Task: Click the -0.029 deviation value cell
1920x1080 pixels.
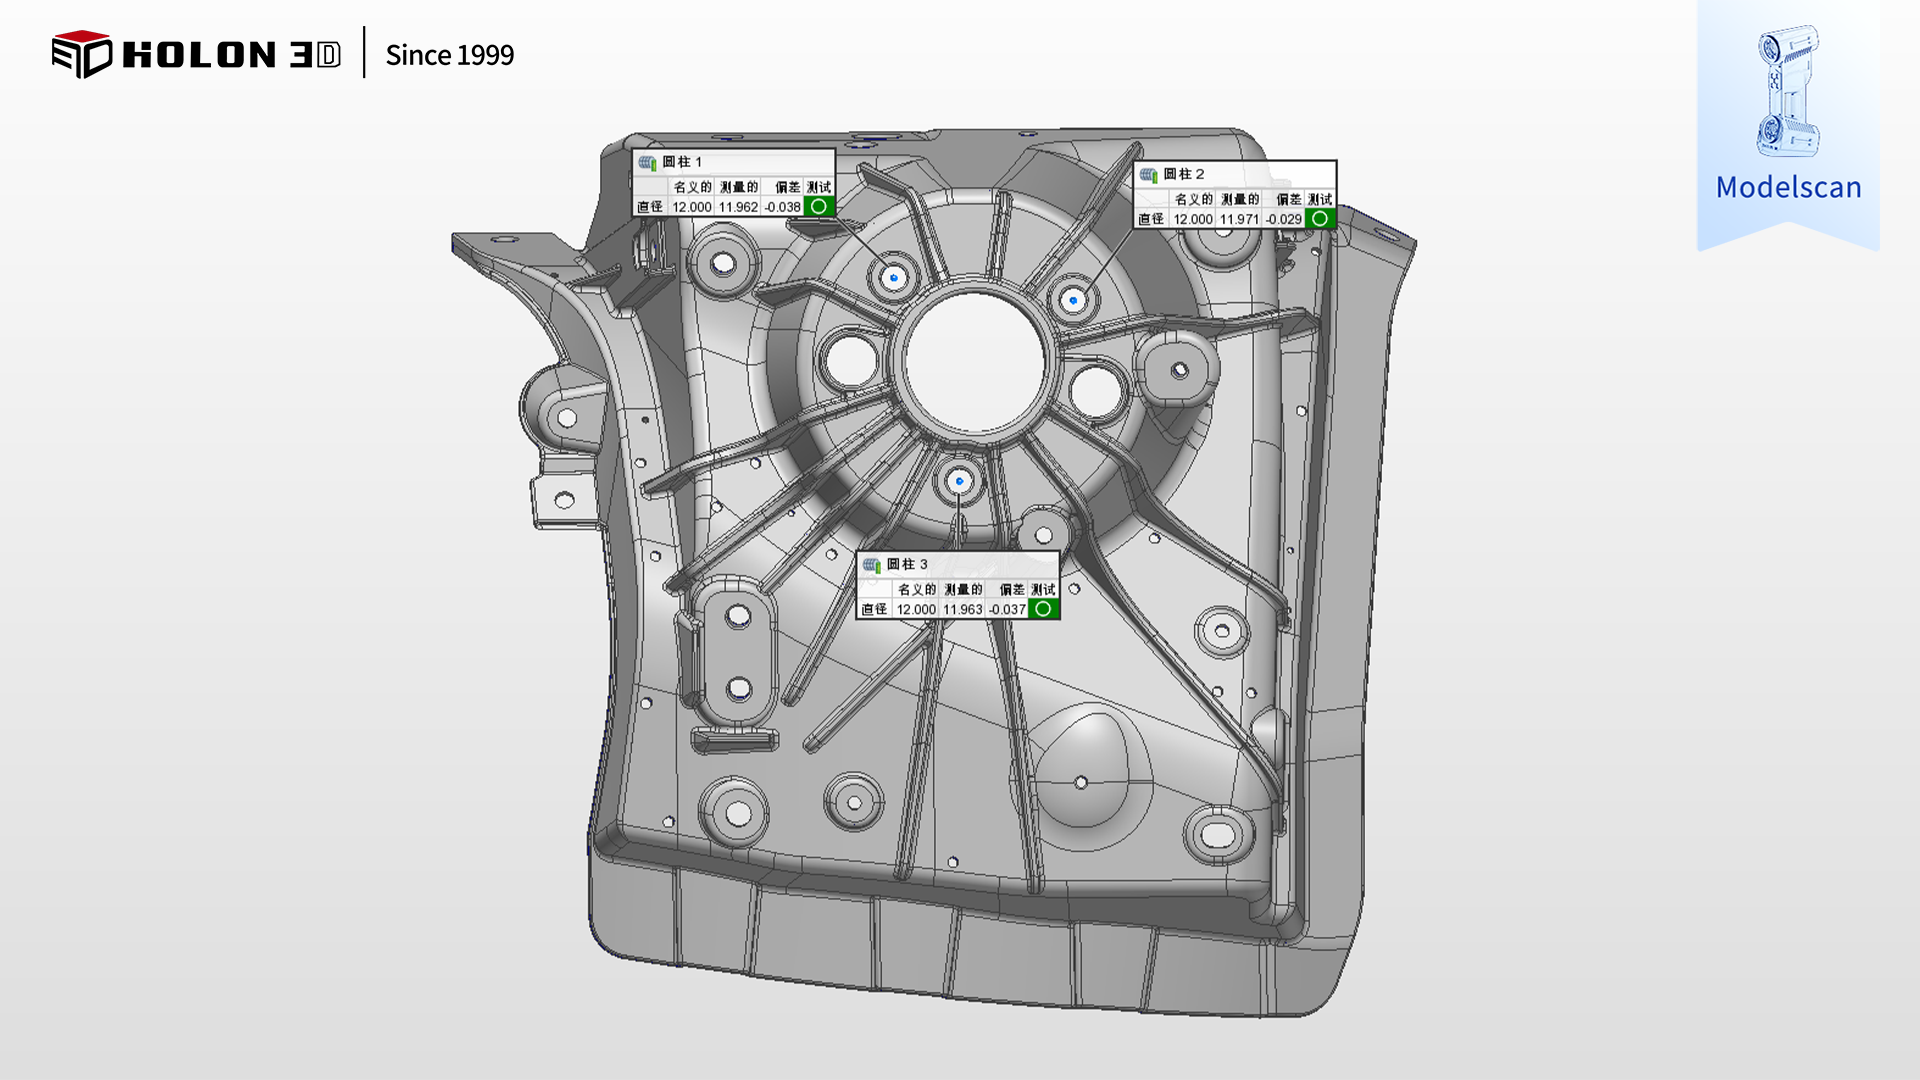Action: (1283, 219)
